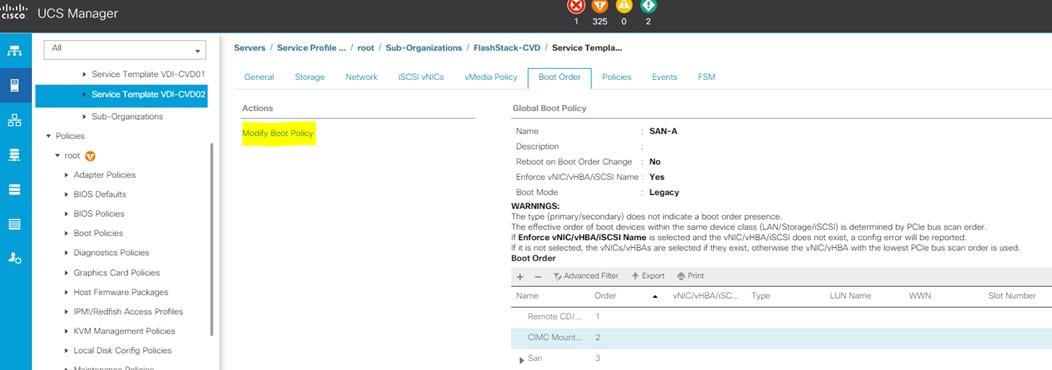The image size is (1052, 370).
Task: Expand the San boot order row
Action: [x=521, y=361]
